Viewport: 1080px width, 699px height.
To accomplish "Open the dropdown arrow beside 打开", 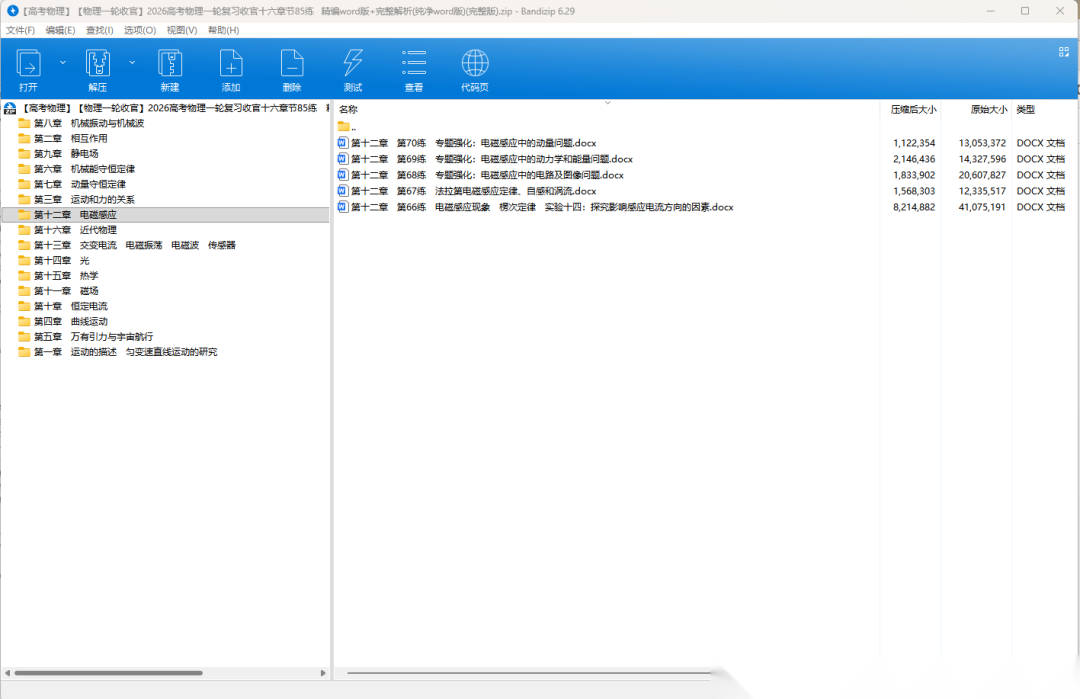I will [x=63, y=62].
